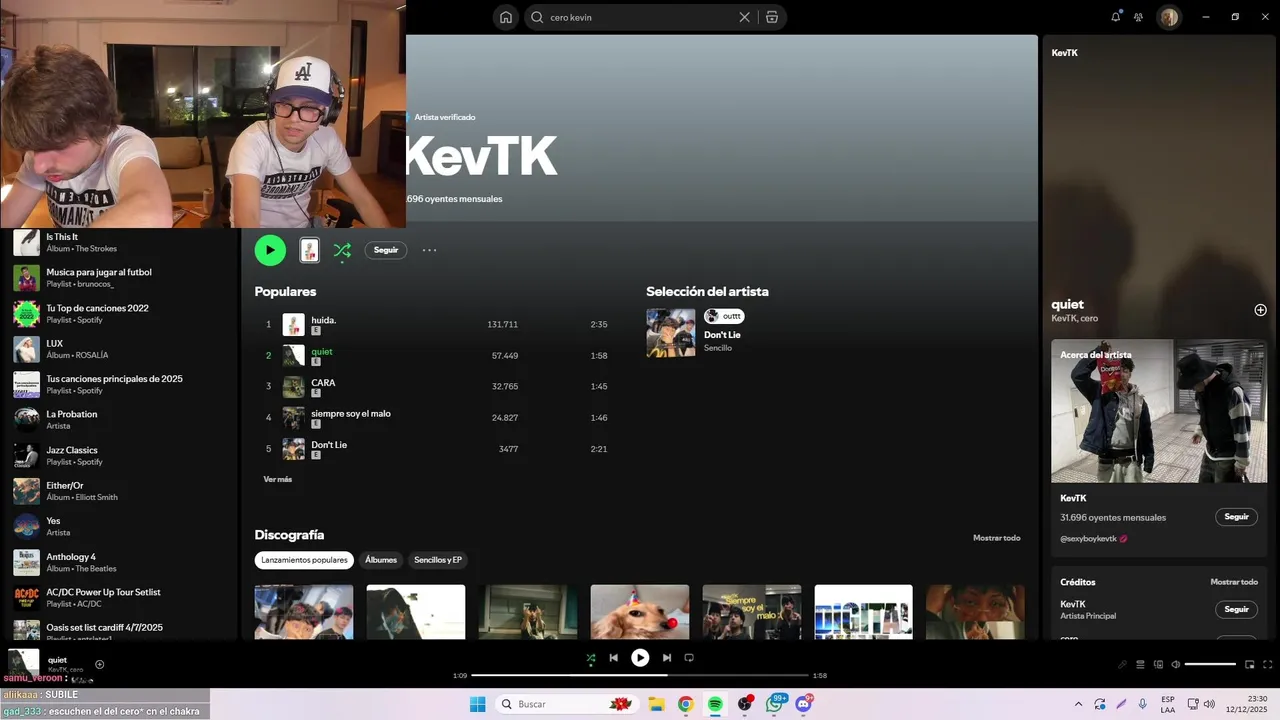
Task: Open 'Anthology 4' album by The Beatles
Action: 120,562
